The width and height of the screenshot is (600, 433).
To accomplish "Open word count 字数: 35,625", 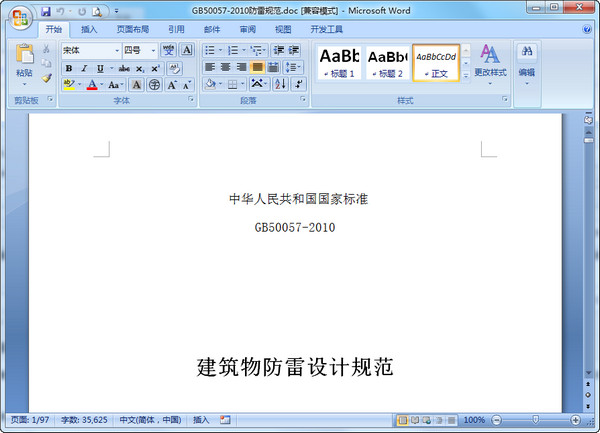I will point(84,420).
